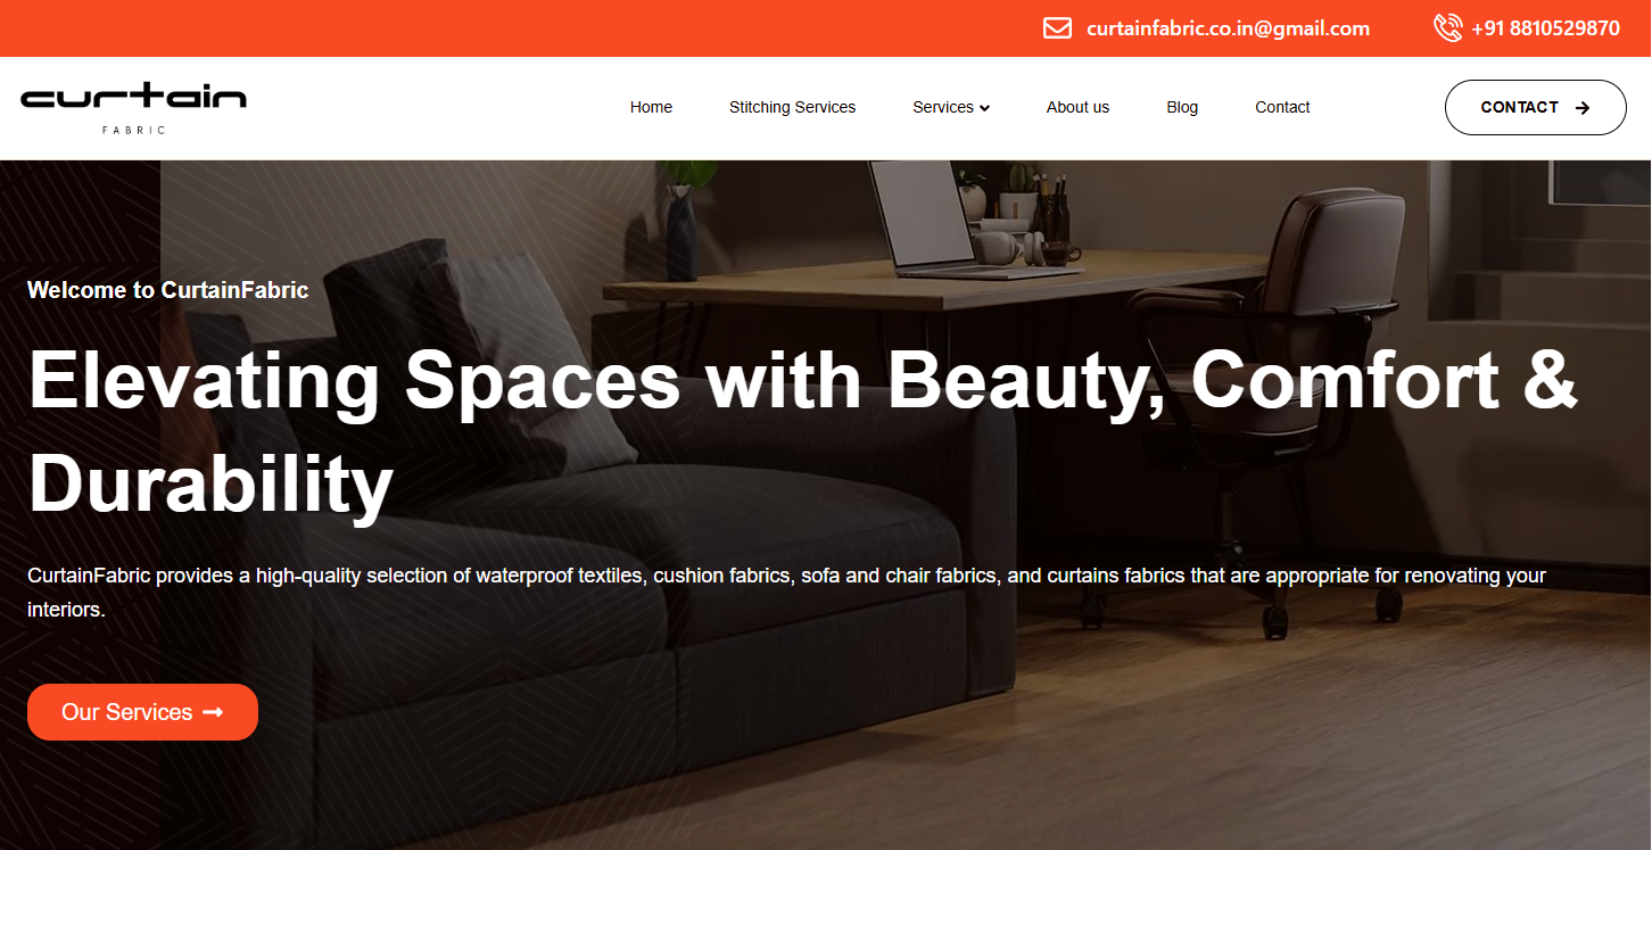Click the arrow inside the CONTACT button

[x=1582, y=108]
